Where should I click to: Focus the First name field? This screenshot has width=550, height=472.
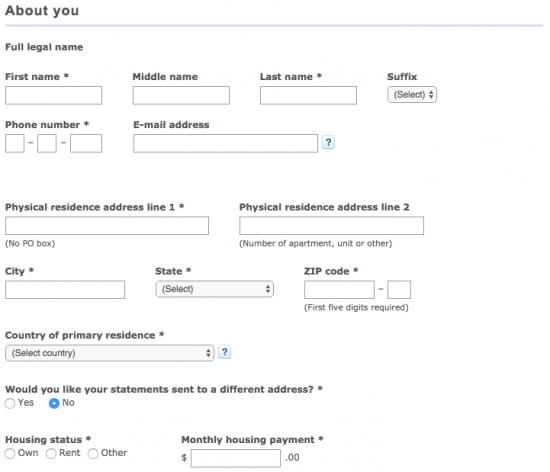[53, 95]
